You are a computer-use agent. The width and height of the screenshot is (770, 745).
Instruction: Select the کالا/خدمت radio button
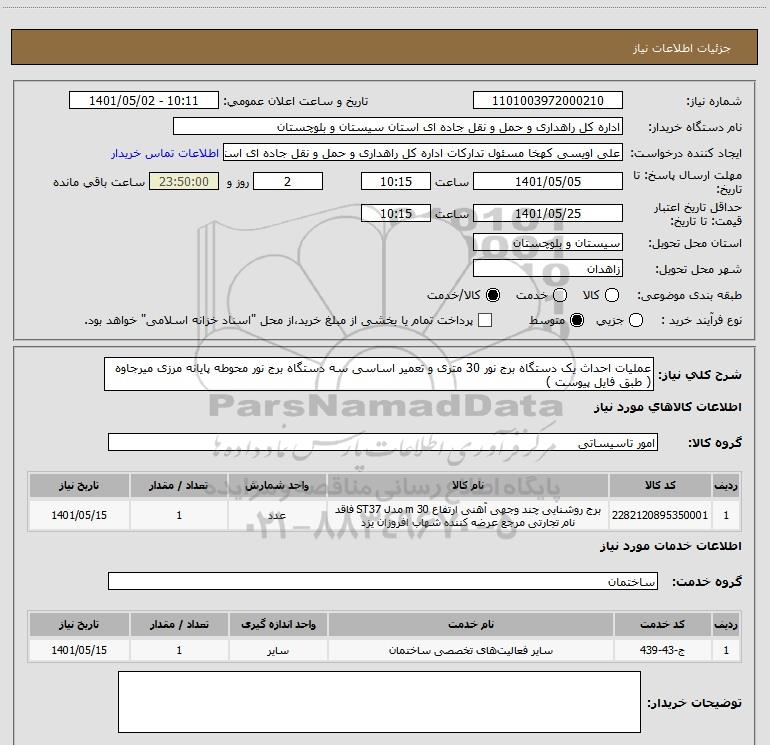(x=493, y=295)
